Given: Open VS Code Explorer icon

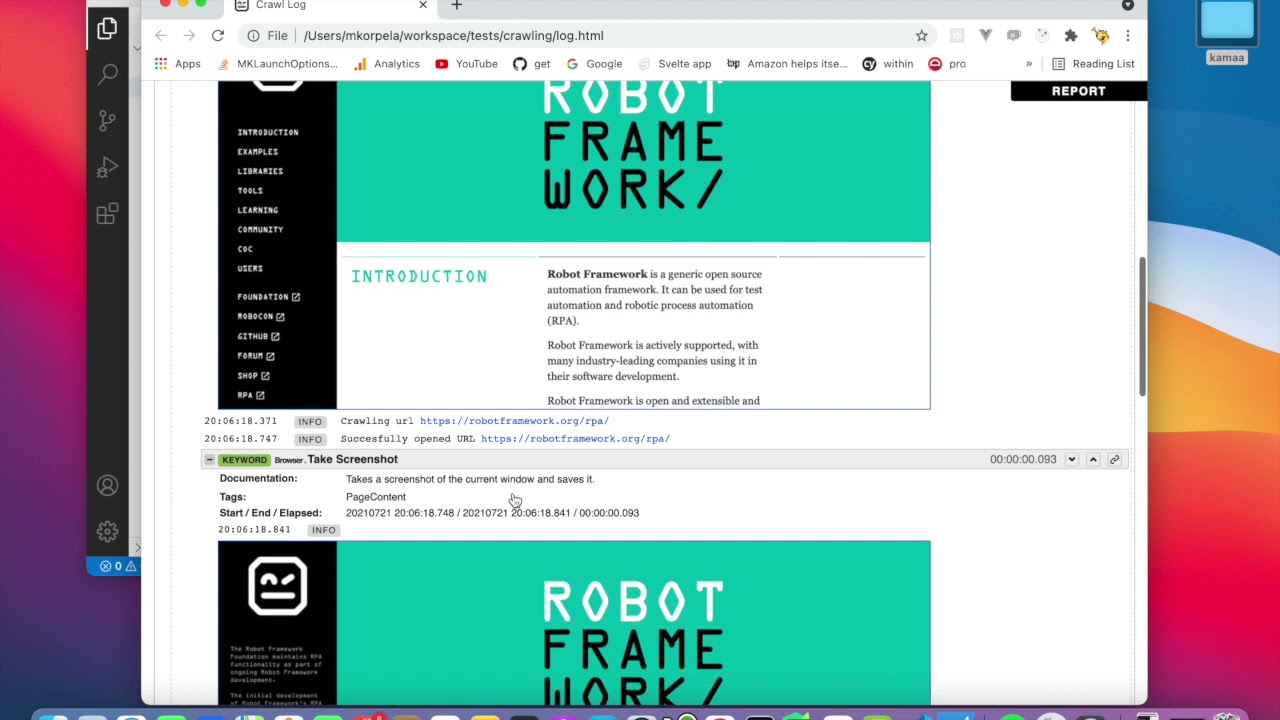Looking at the screenshot, I should click(x=108, y=29).
